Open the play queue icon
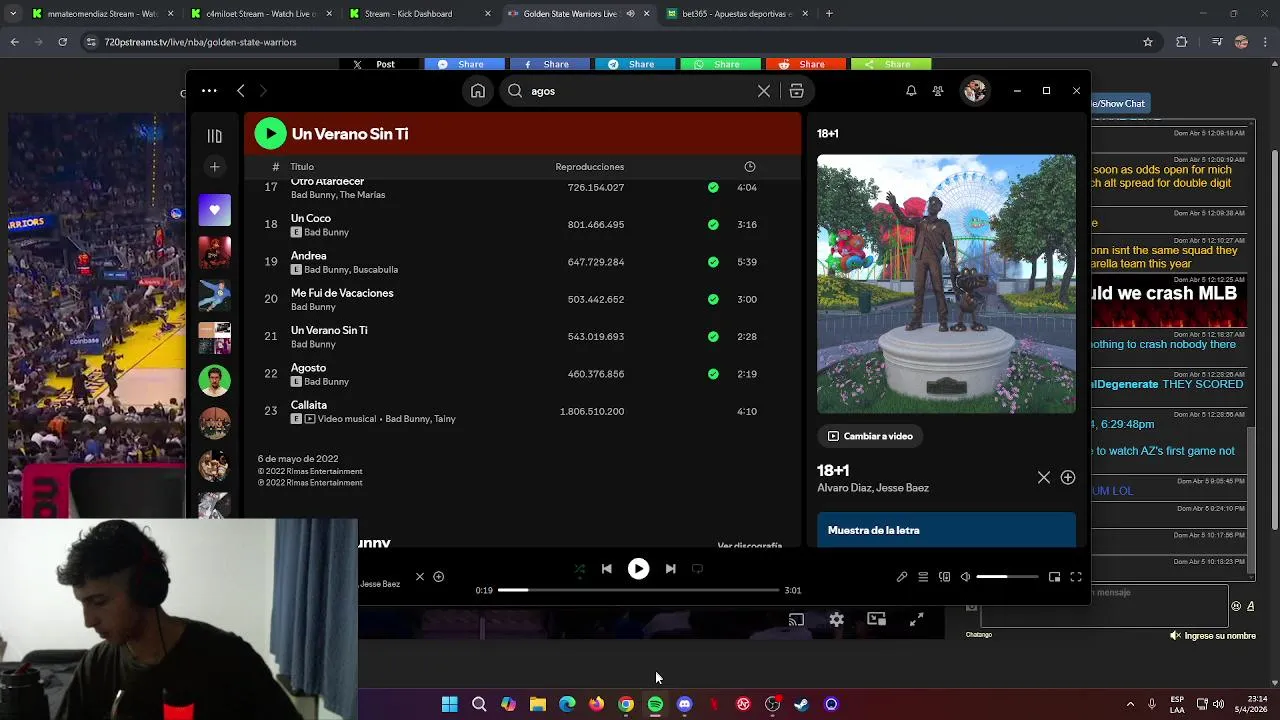 pos(923,577)
